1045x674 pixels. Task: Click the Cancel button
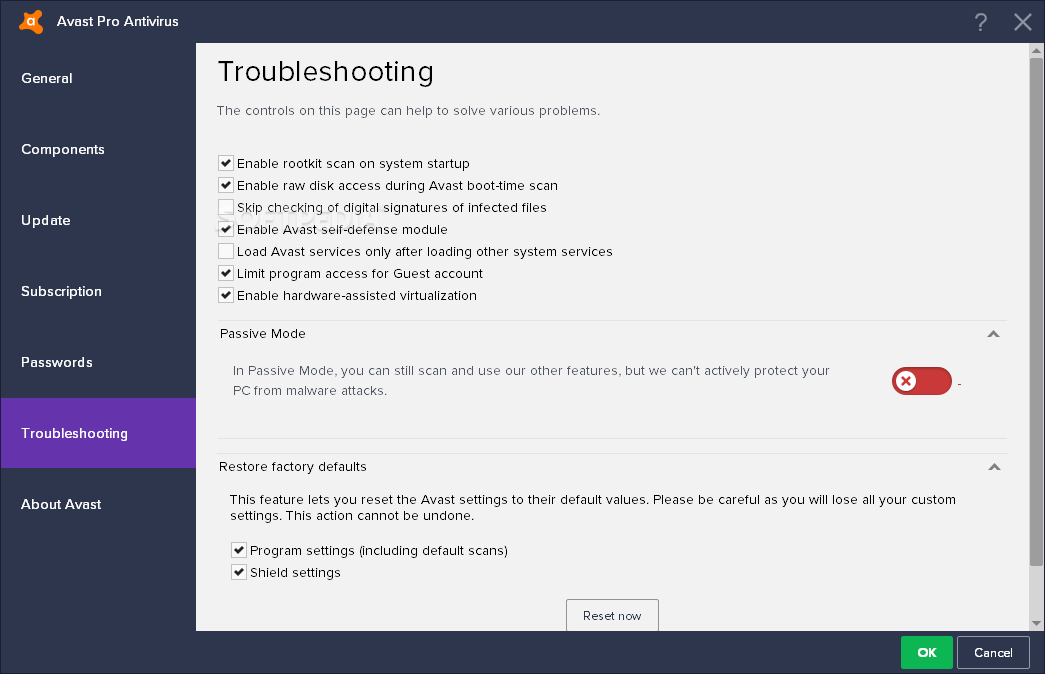[993, 653]
